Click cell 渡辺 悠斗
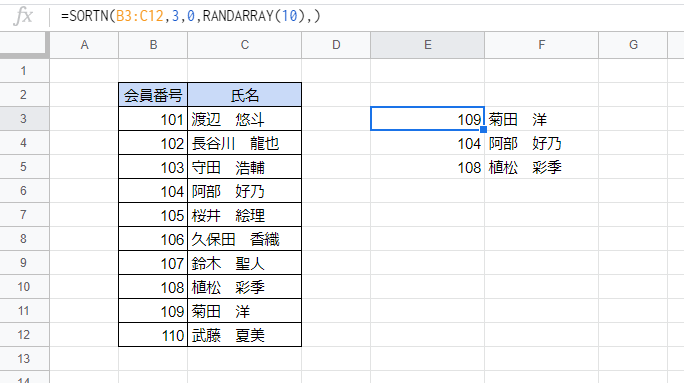Viewport: 684px width, 383px height. pyautogui.click(x=245, y=119)
